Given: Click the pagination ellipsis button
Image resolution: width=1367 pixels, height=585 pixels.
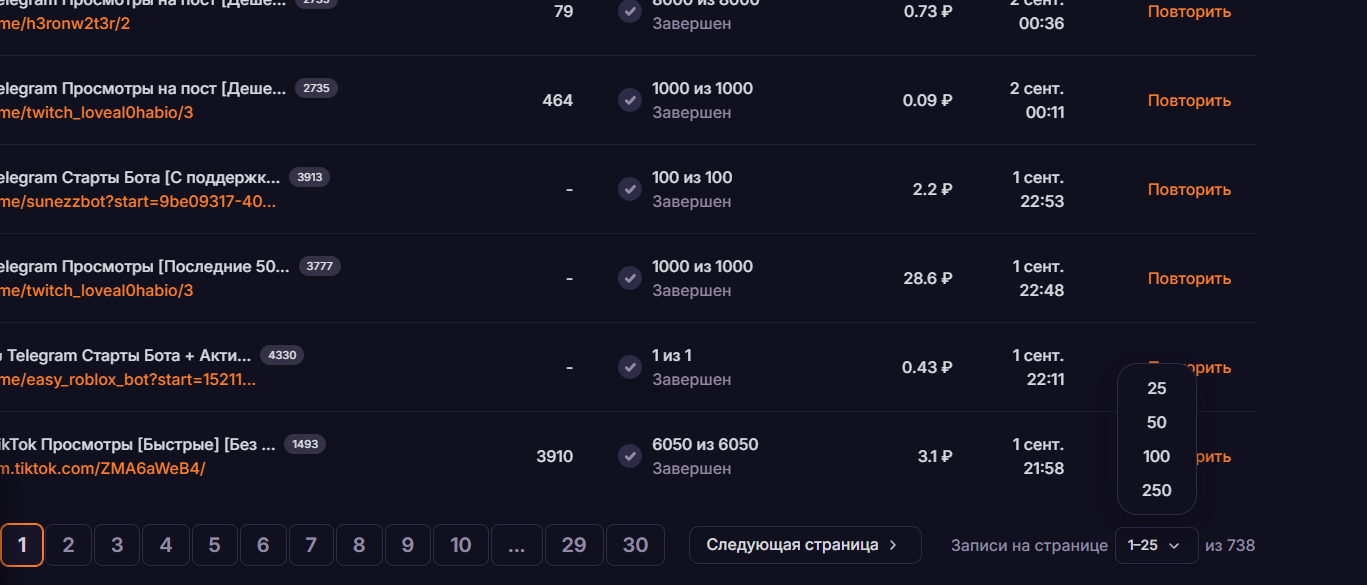Looking at the screenshot, I should point(516,545).
